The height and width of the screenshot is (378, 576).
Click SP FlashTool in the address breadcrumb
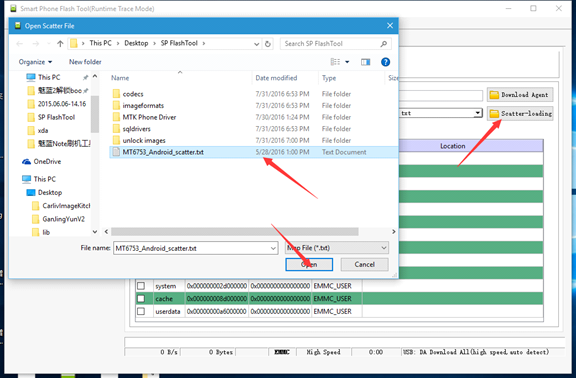pos(179,43)
